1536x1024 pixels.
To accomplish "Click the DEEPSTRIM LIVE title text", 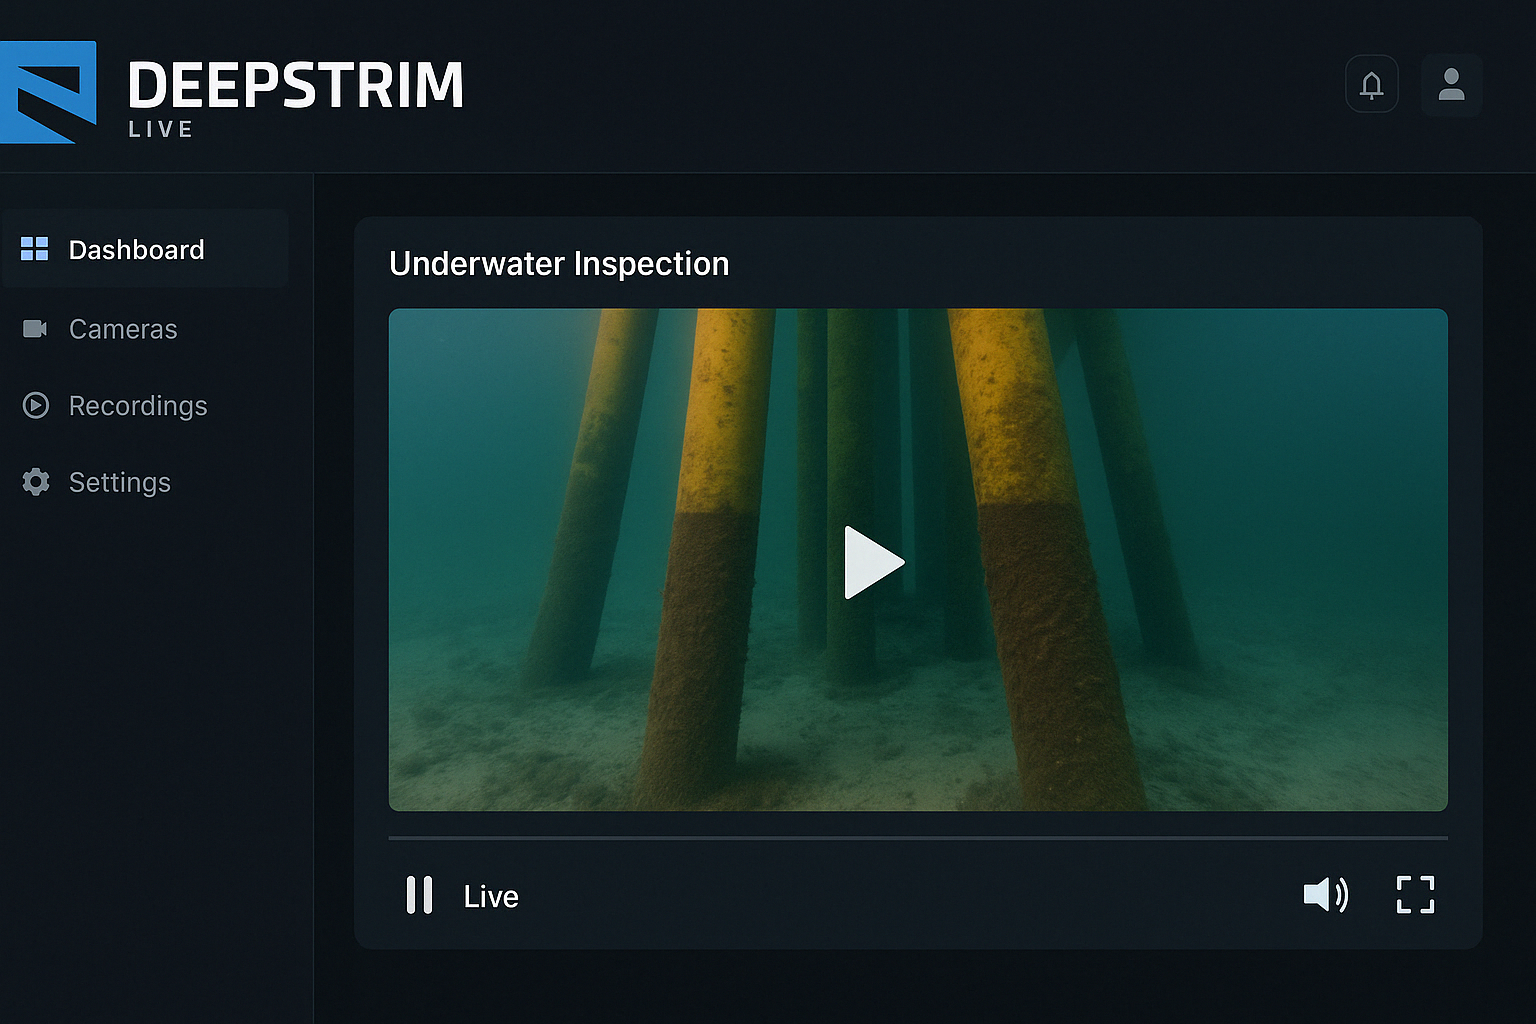I will (x=295, y=86).
